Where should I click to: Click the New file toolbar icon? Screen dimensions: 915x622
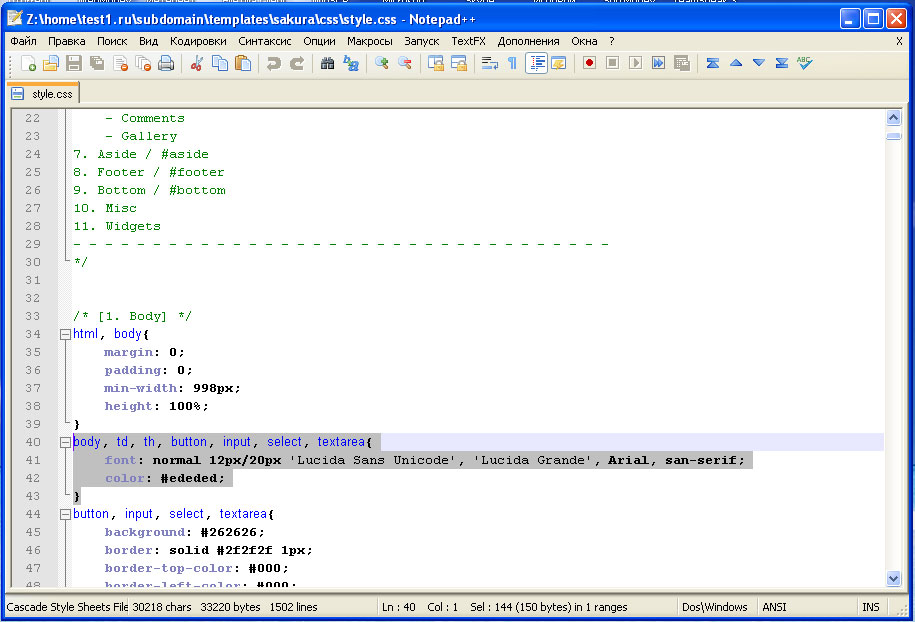coord(28,63)
